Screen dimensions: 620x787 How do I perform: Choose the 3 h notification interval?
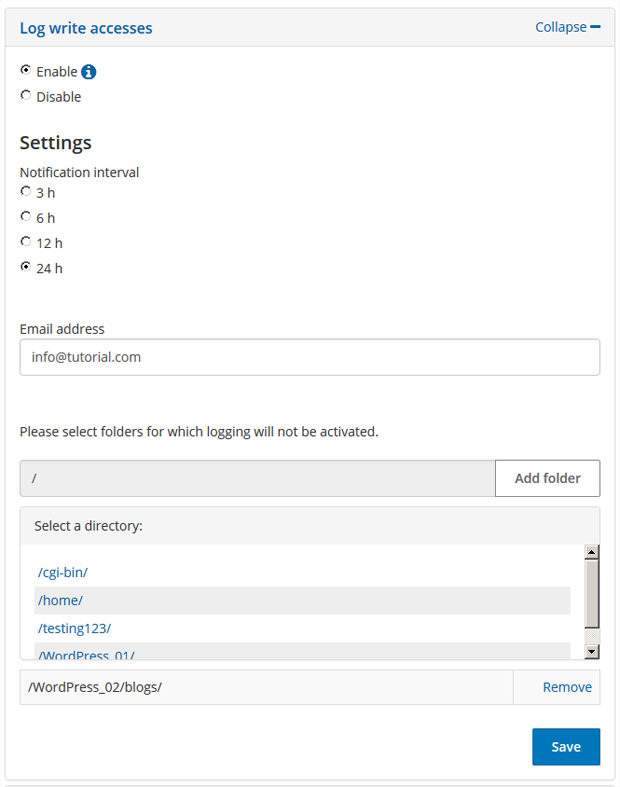coord(26,192)
